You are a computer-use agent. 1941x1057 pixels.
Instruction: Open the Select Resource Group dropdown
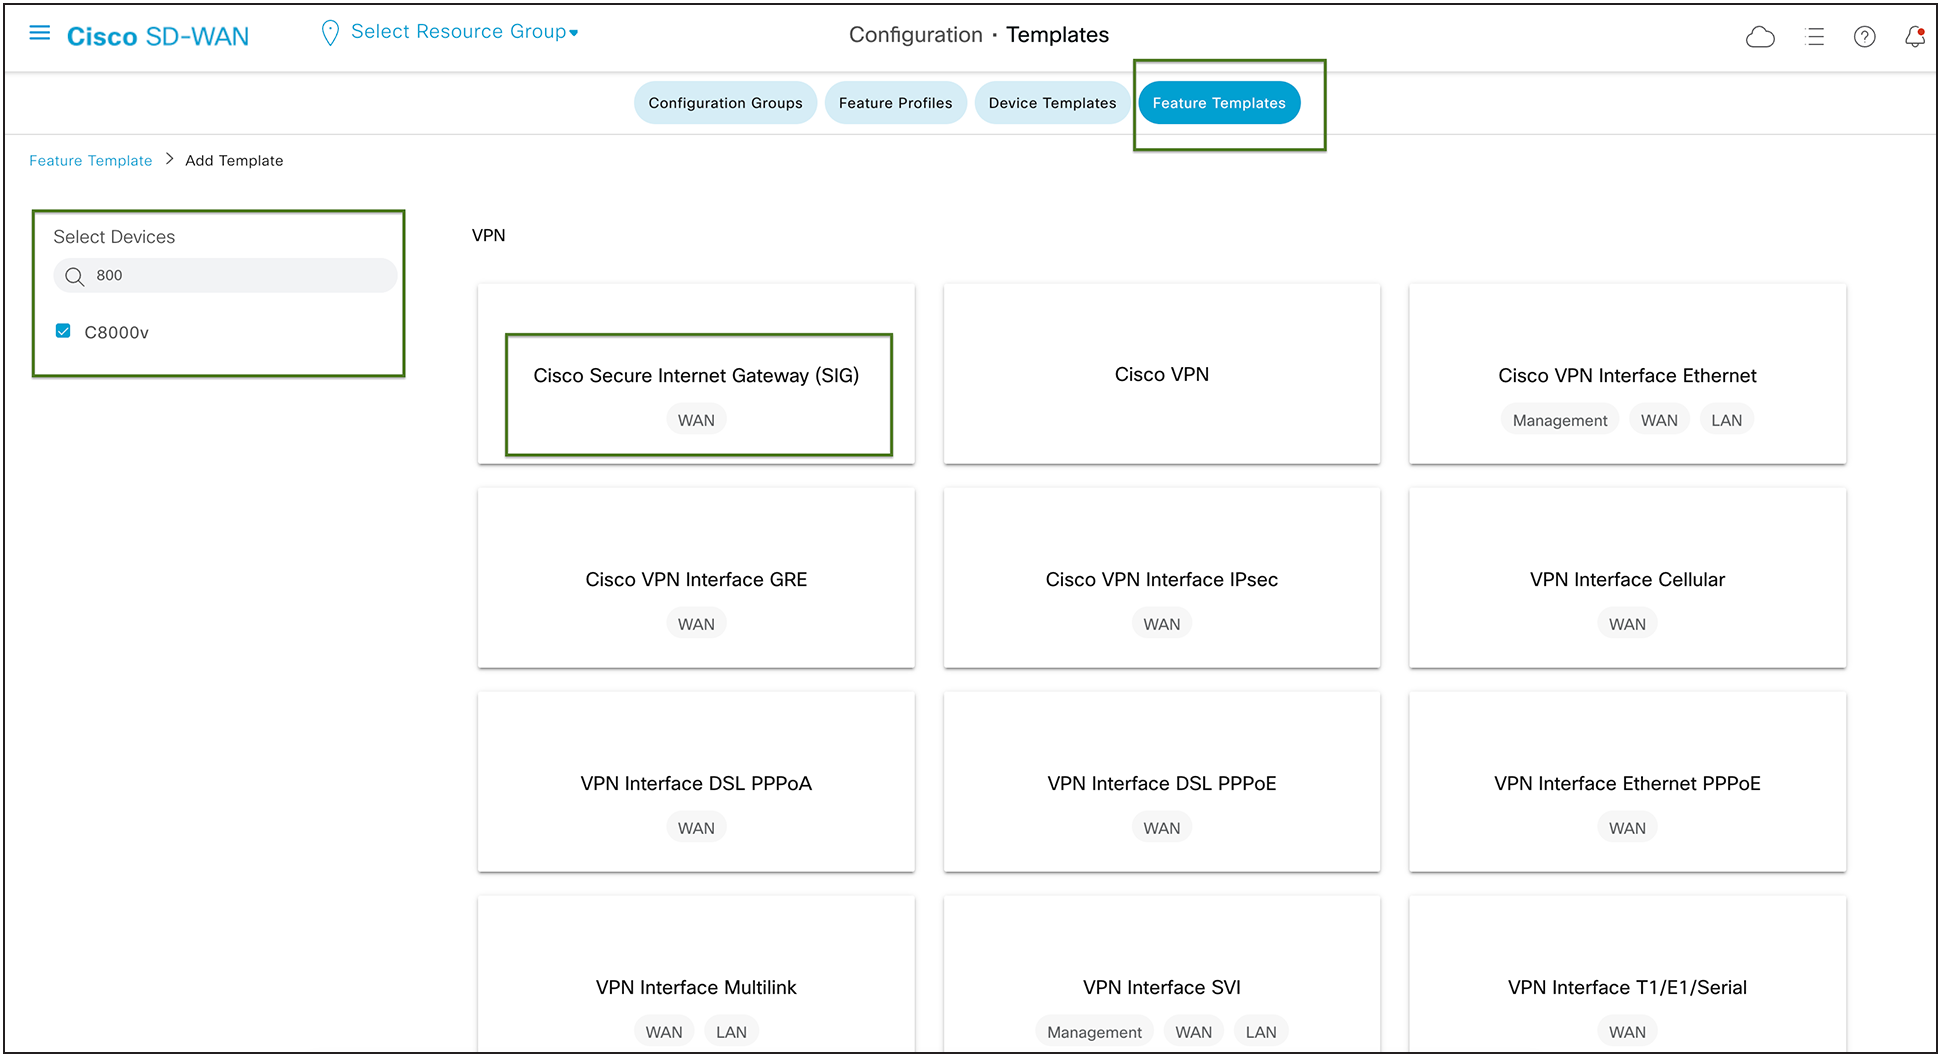[465, 32]
